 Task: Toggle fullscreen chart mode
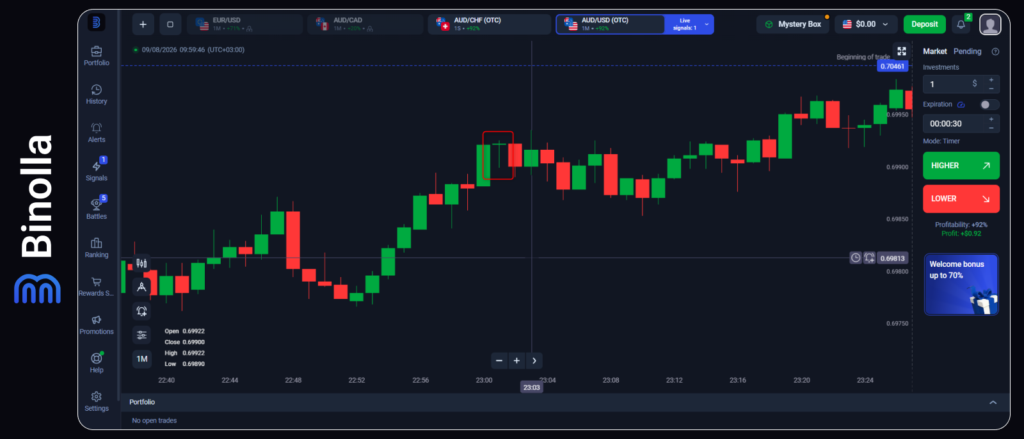pyautogui.click(x=902, y=51)
